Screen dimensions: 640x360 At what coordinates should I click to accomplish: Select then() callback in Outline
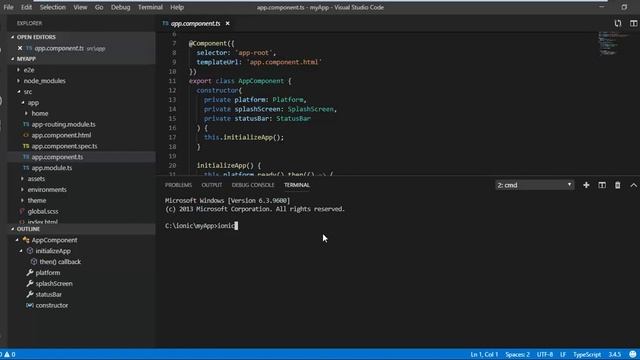click(60, 262)
